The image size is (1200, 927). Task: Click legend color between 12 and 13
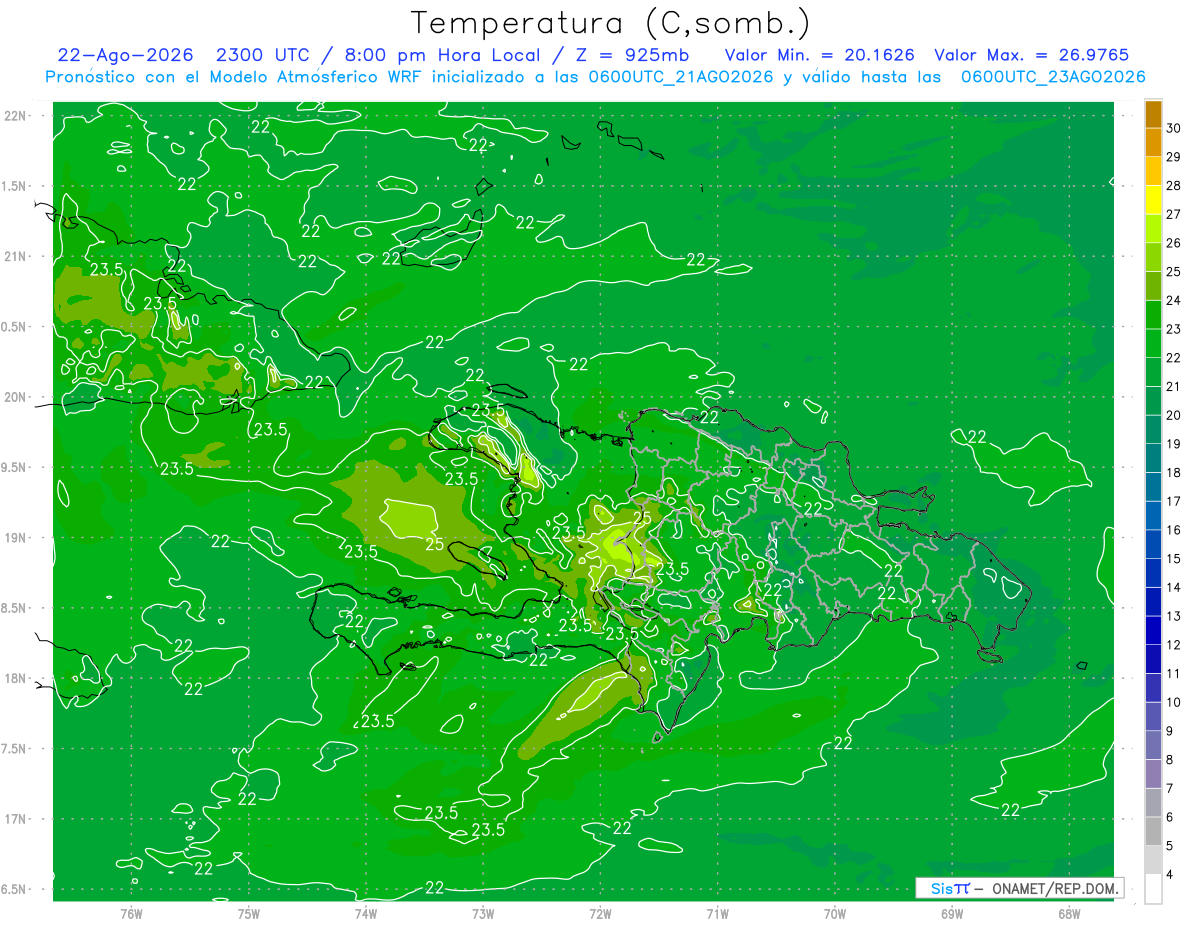tap(1153, 631)
